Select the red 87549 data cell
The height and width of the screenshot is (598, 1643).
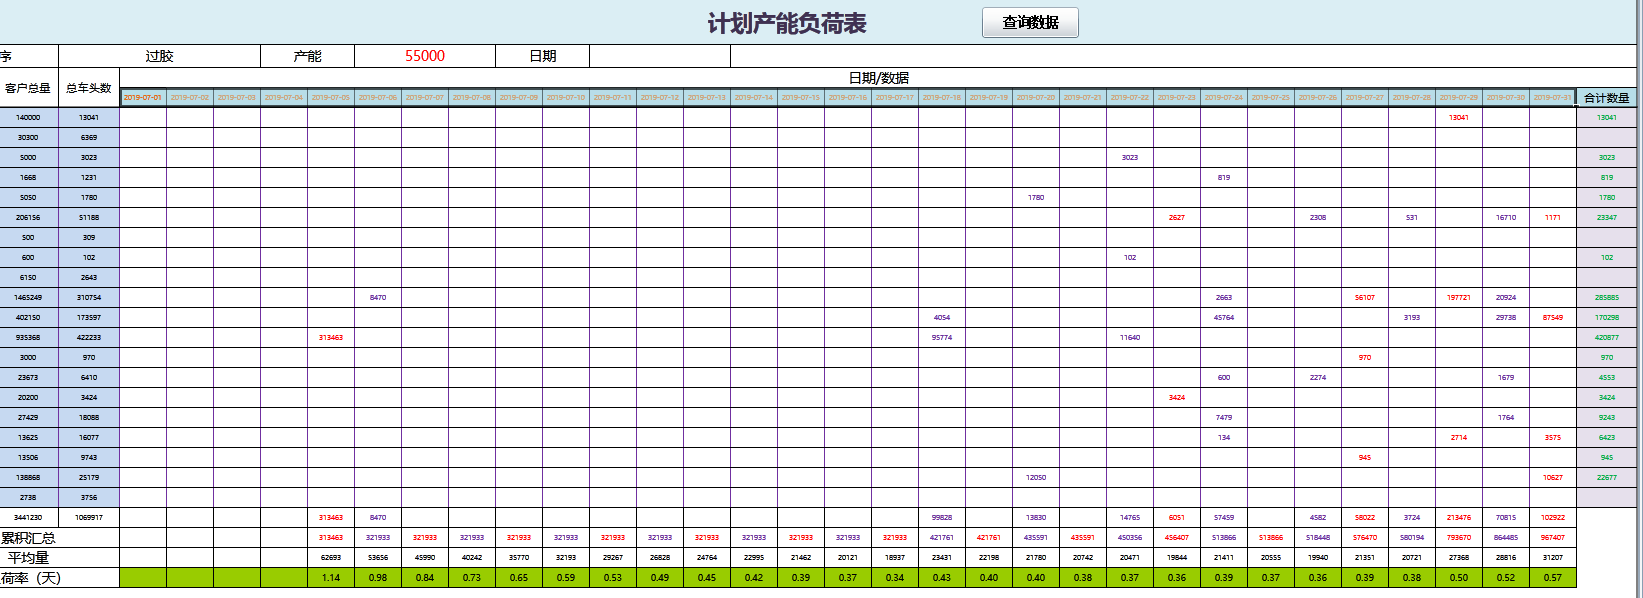pos(1553,318)
